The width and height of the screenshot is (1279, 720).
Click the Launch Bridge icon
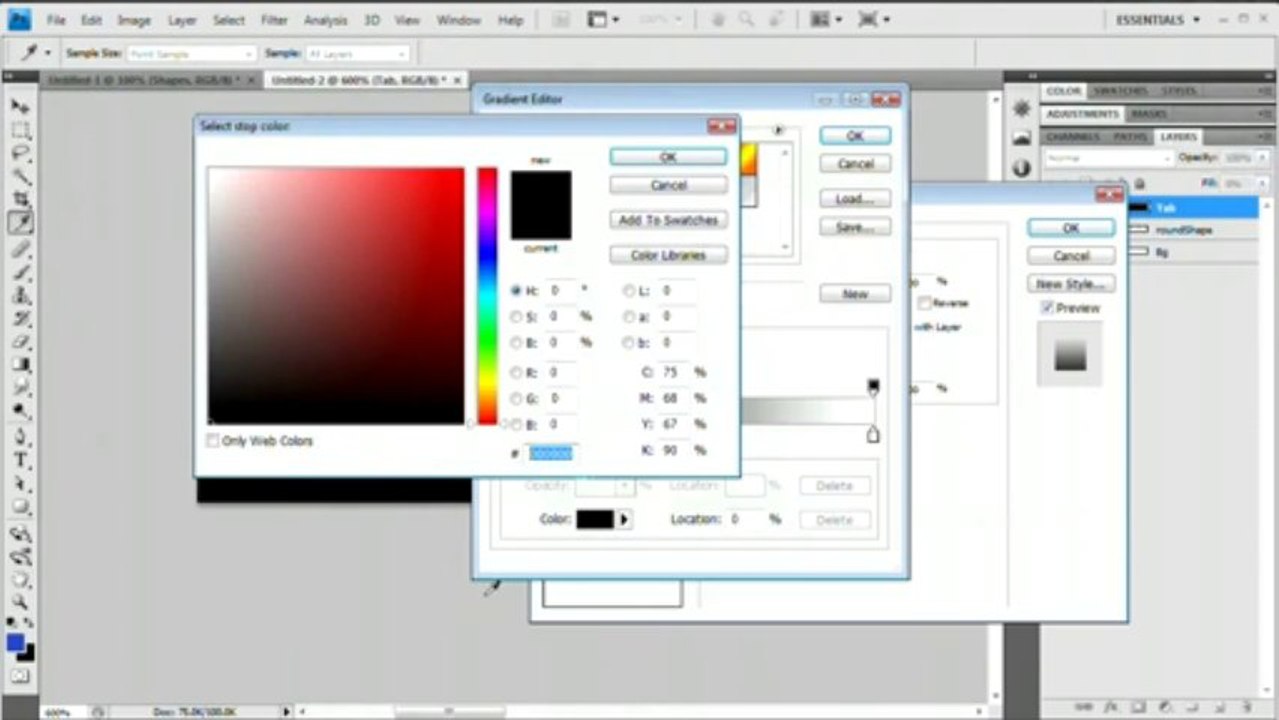(562, 20)
